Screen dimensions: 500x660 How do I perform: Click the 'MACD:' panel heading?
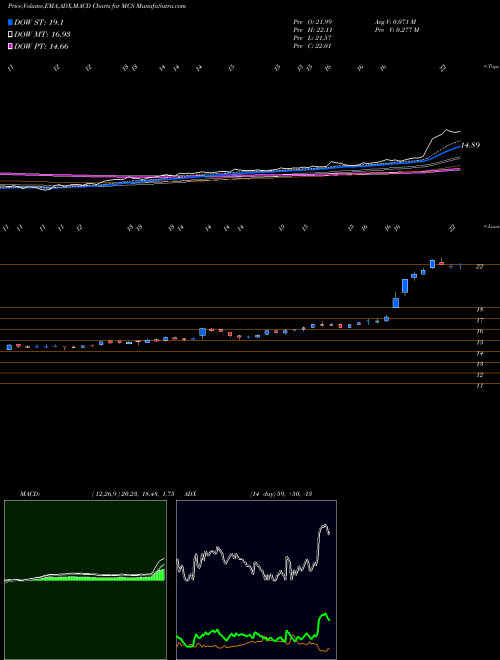point(30,494)
